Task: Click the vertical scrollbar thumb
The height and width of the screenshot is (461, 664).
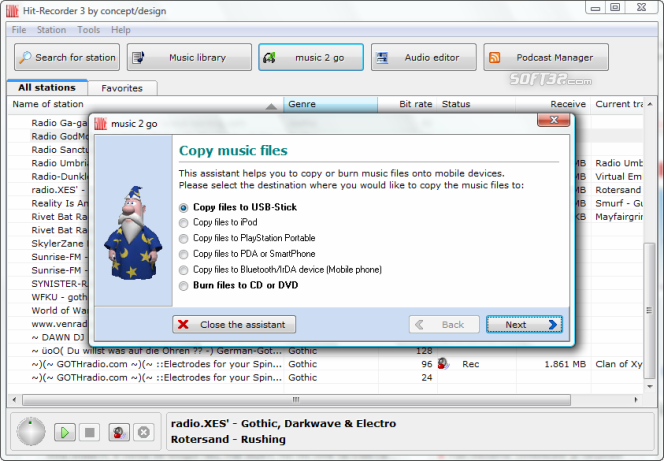Action: click(649, 310)
